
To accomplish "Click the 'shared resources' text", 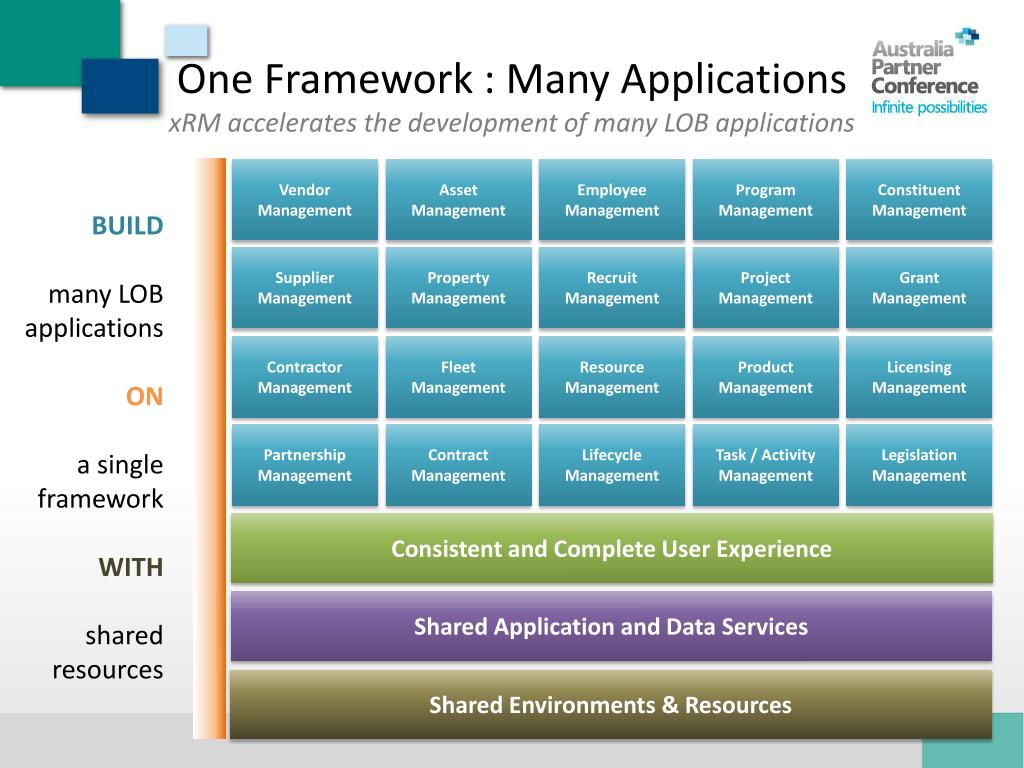I will [108, 652].
